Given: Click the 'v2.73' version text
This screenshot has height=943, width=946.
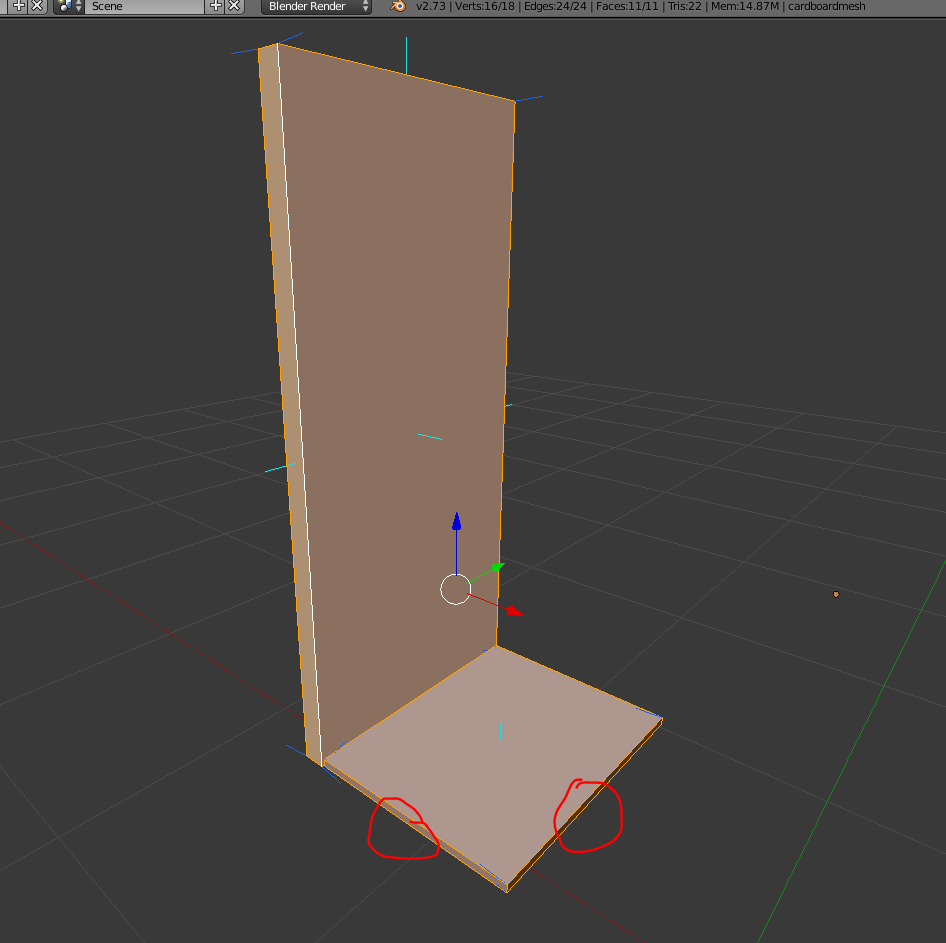Looking at the screenshot, I should [431, 6].
